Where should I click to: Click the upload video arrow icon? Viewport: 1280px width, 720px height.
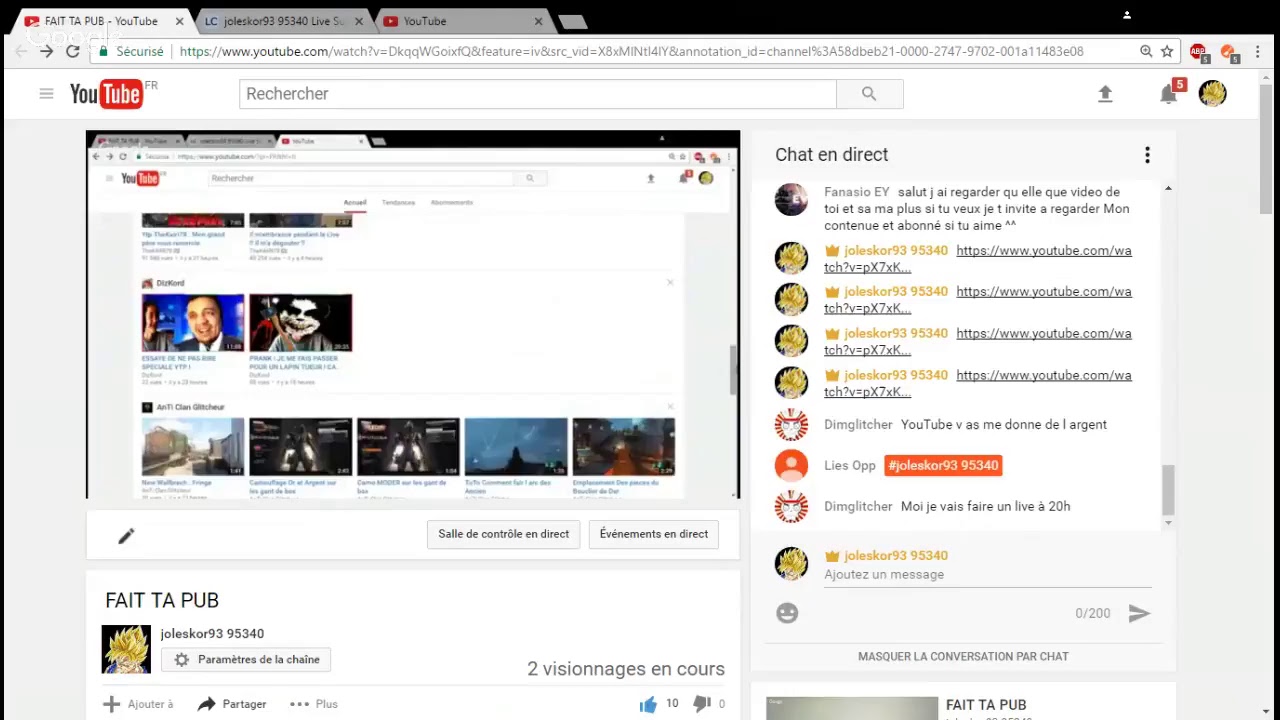[x=1105, y=94]
